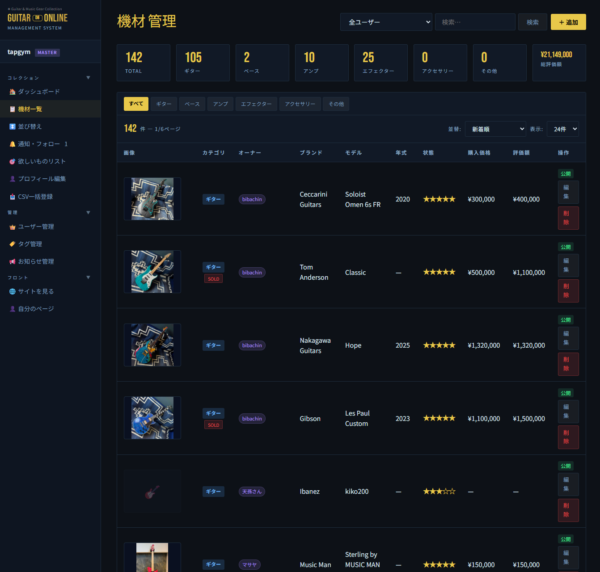600x572 pixels.
Task: Switch to the エフェクター category tab
Action: click(x=256, y=104)
